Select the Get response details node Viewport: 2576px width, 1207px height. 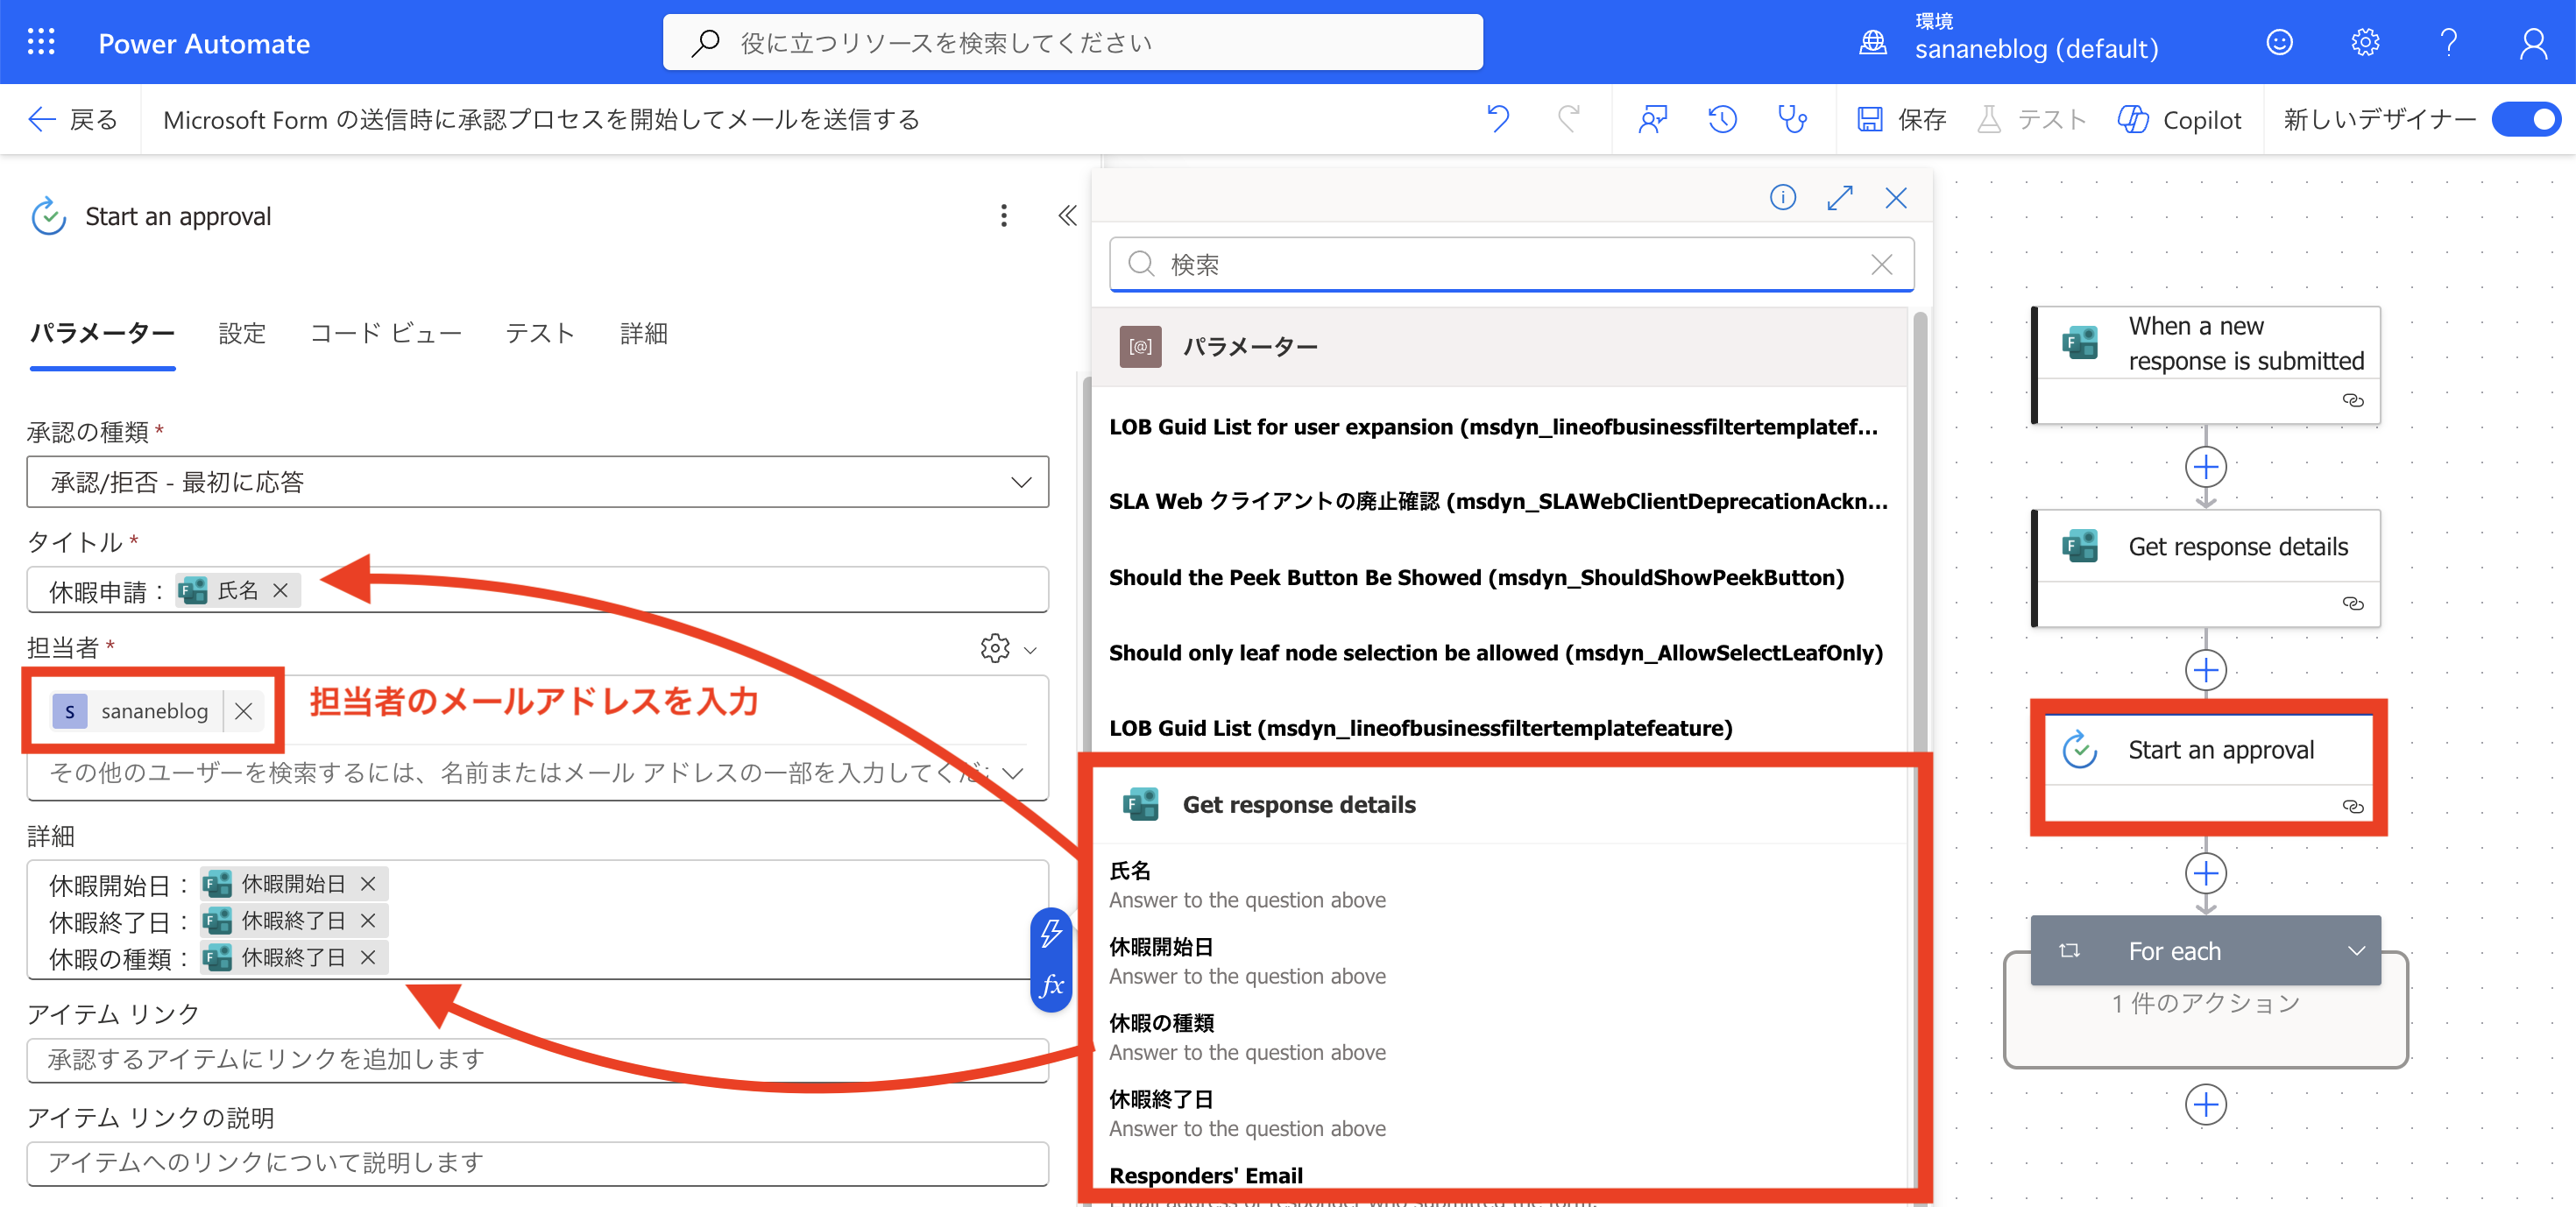click(x=2206, y=568)
